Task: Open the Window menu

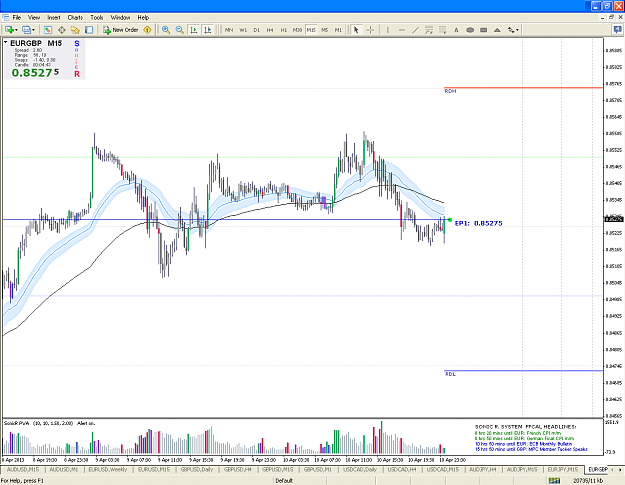Action: coord(120,18)
